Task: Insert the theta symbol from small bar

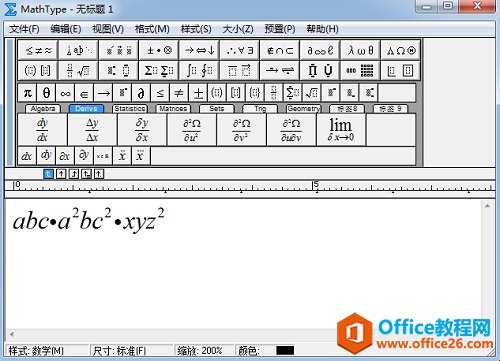Action: (46, 93)
